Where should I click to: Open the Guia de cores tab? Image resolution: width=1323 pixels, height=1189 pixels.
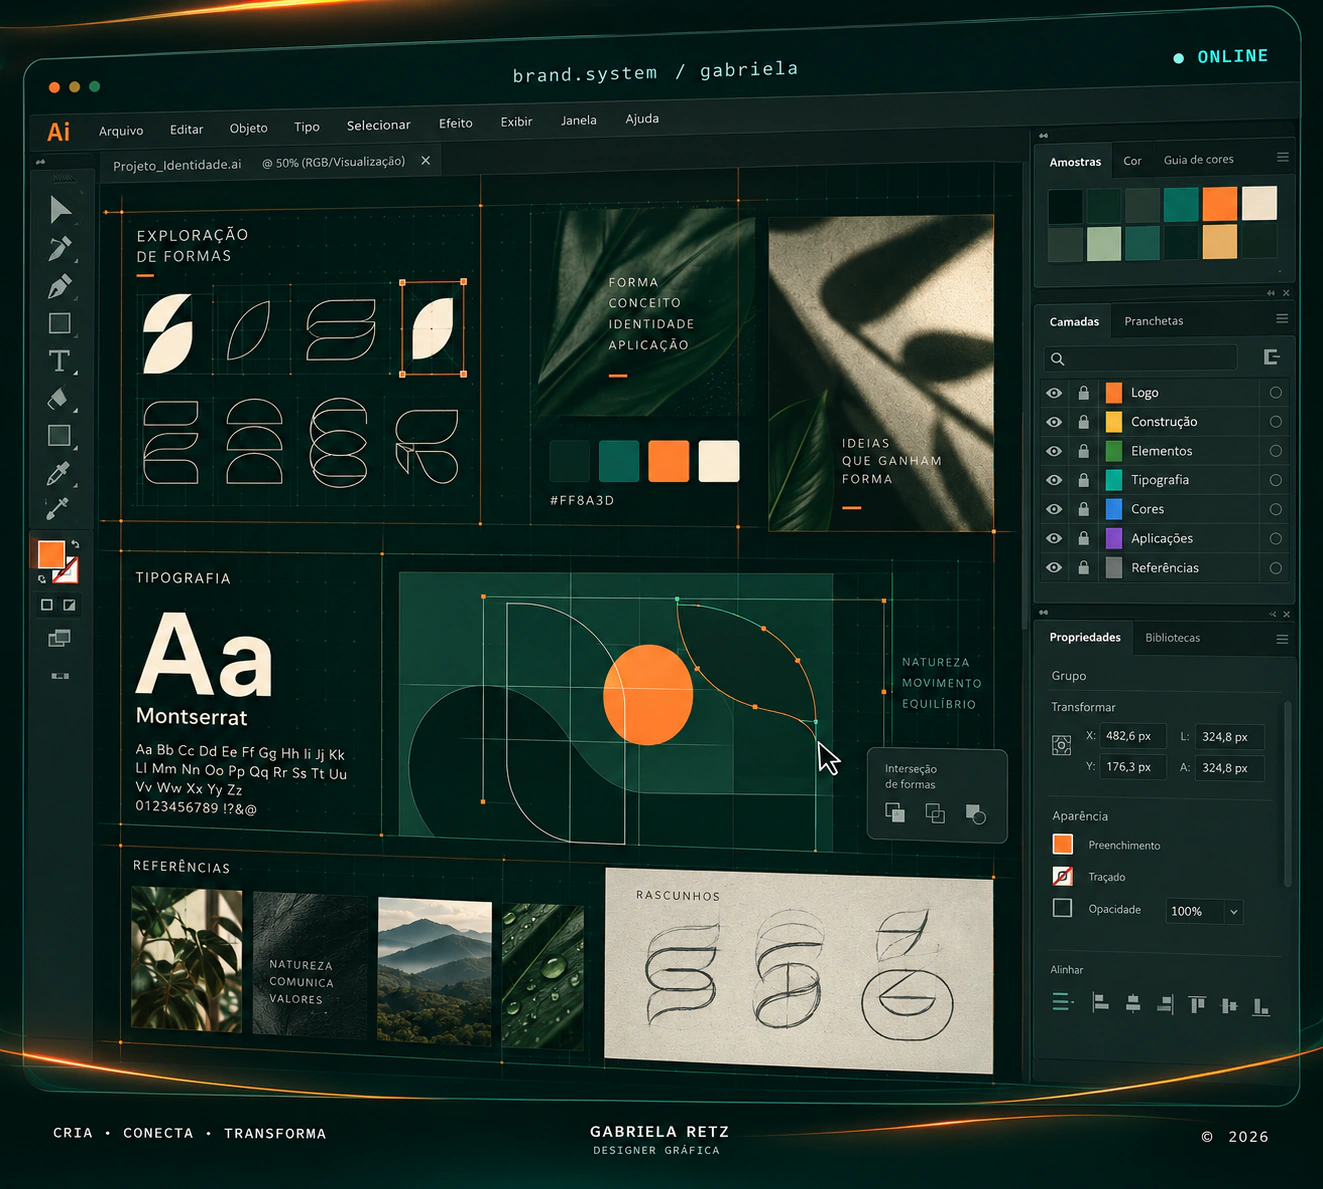(x=1199, y=159)
